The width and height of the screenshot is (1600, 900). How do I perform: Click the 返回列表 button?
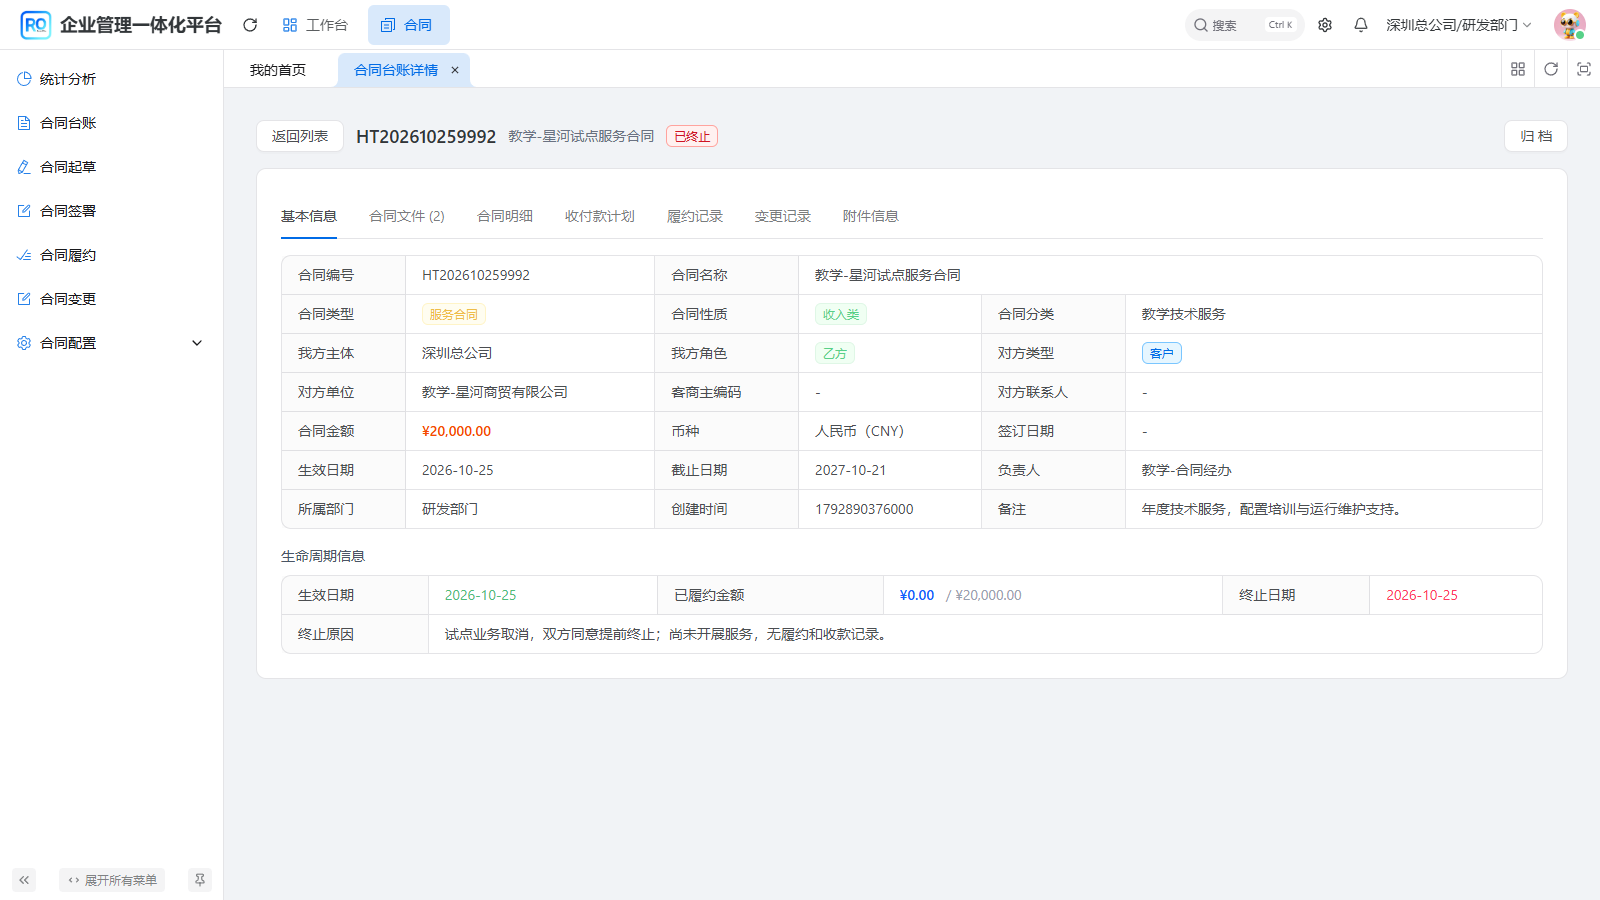click(x=300, y=136)
